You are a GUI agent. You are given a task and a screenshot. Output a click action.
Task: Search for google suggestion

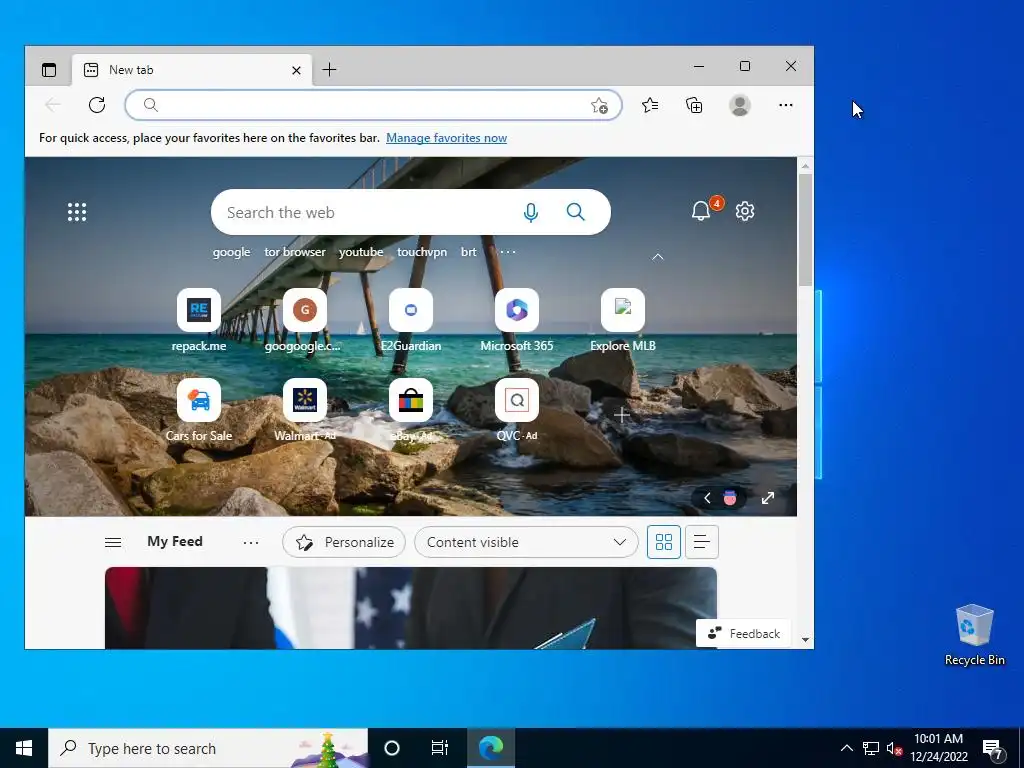point(231,252)
